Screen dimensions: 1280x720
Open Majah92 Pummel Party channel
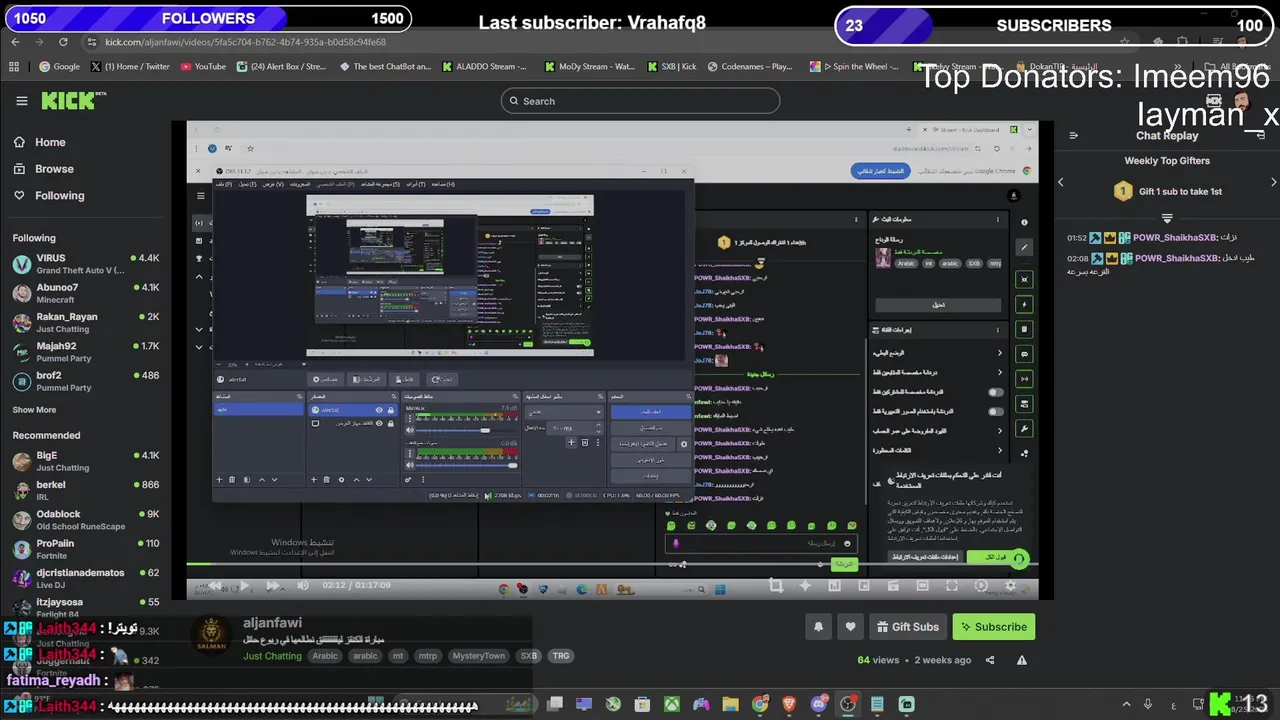pos(88,352)
